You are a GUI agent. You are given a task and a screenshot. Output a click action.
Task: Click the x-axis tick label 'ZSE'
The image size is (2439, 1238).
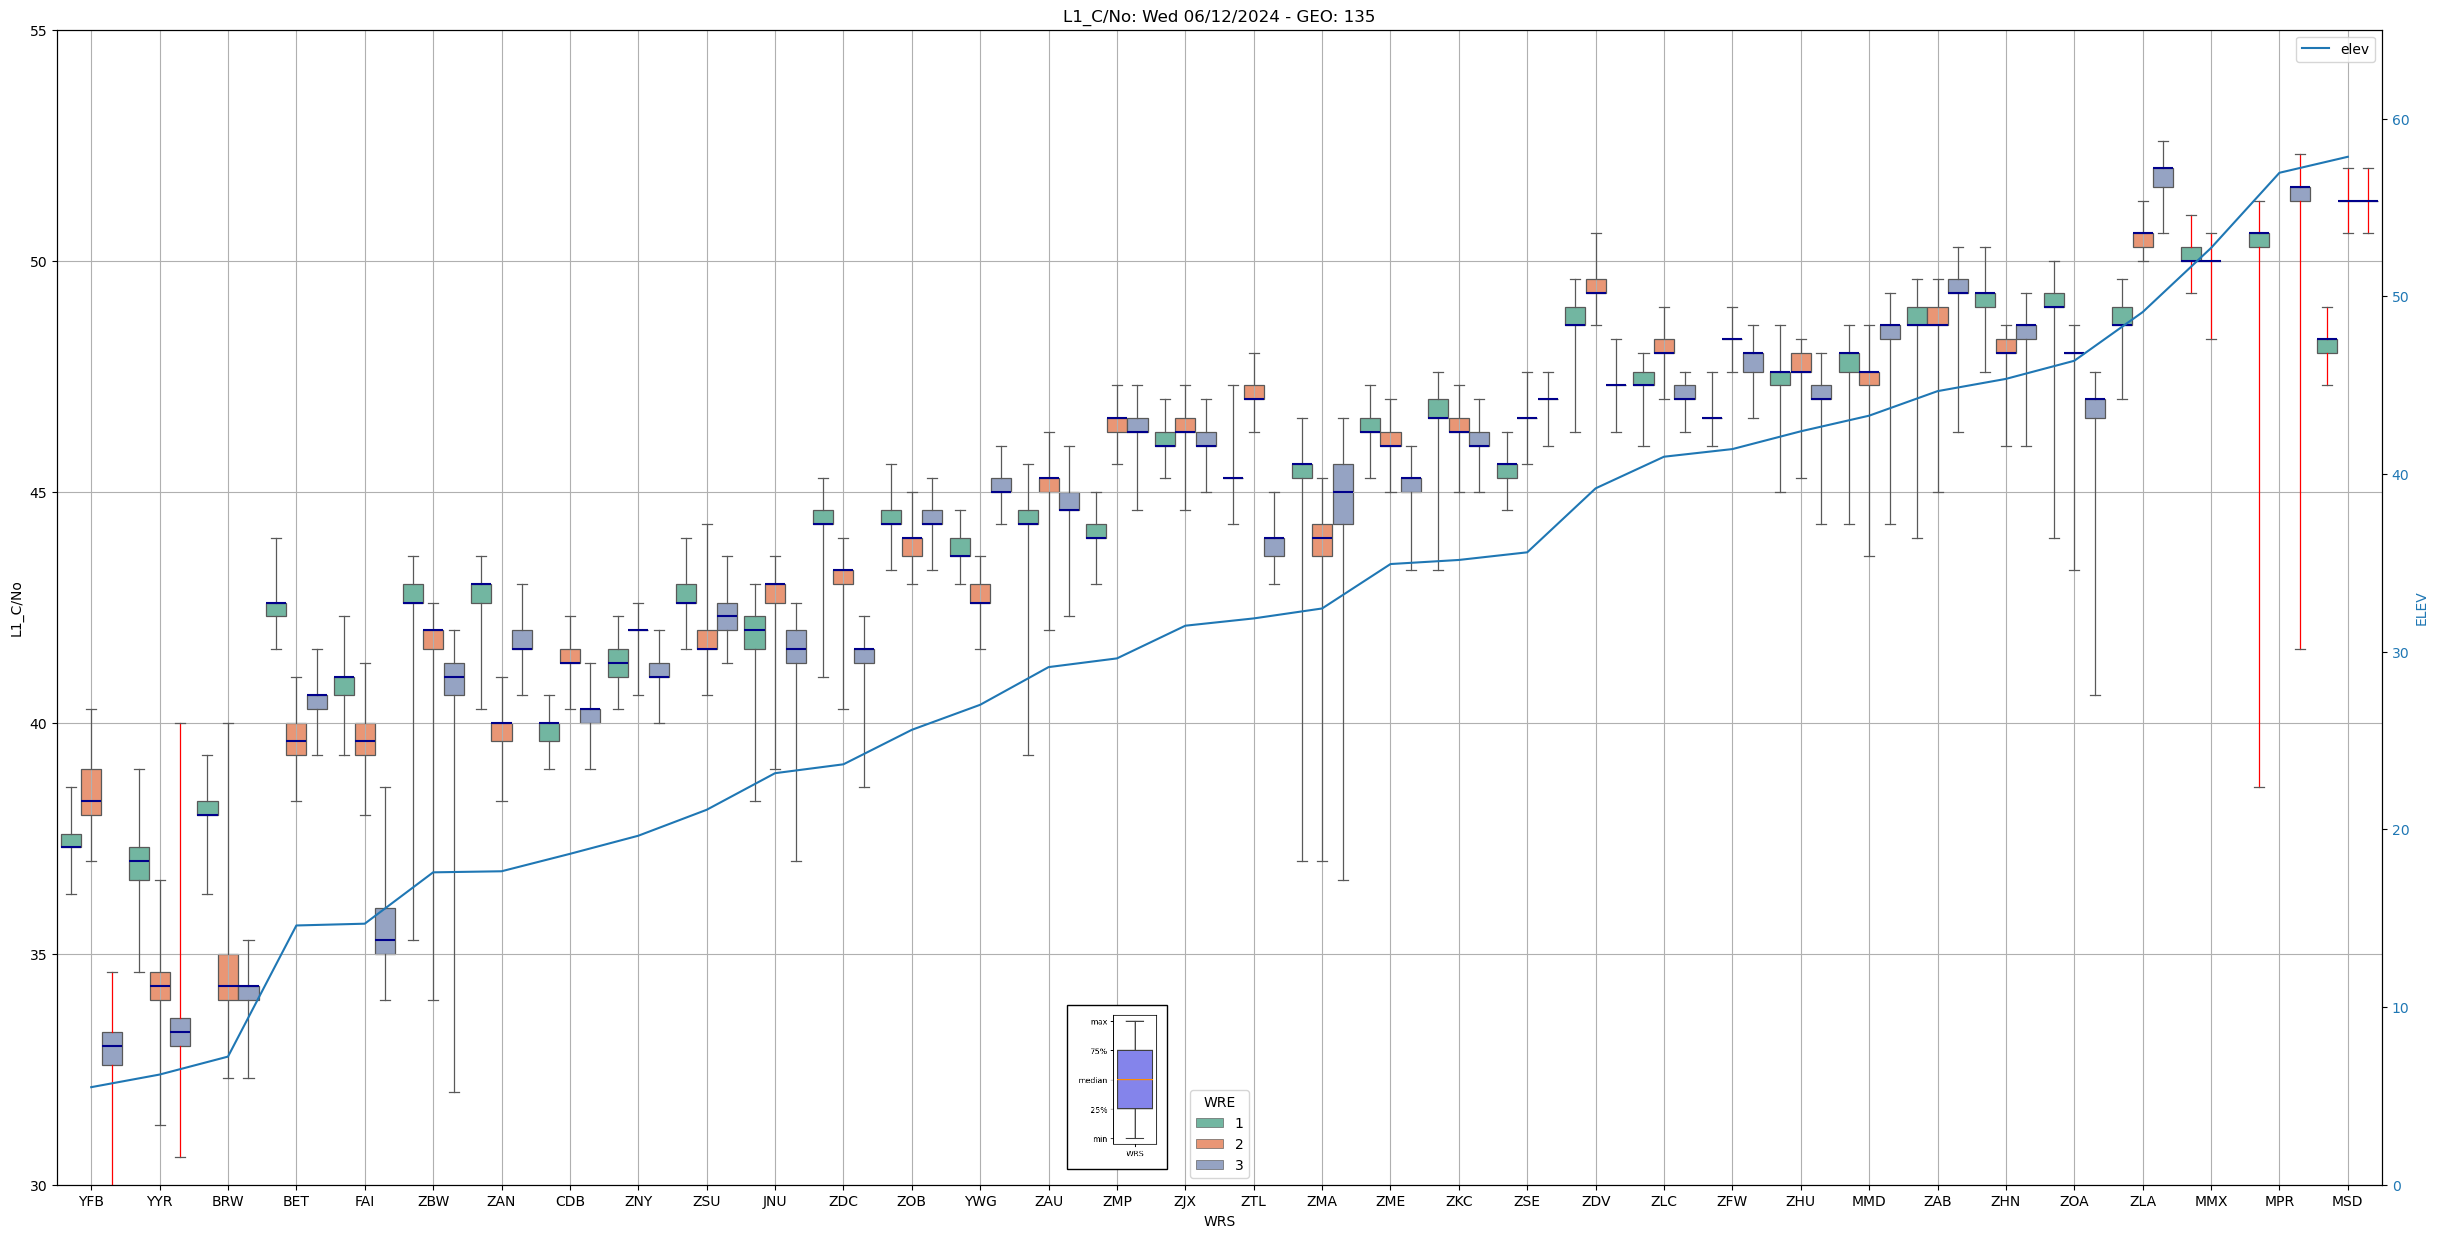1527,1201
